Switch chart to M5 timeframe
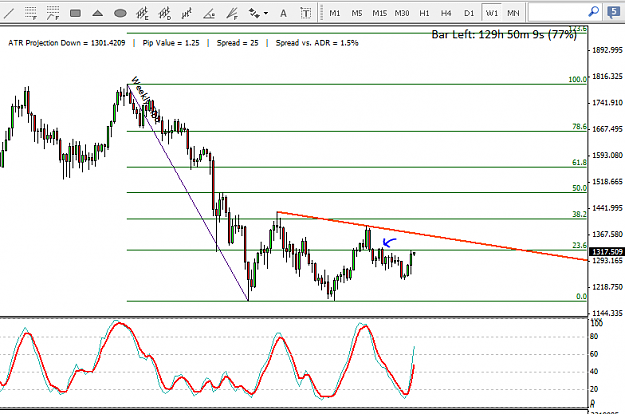625x414 pixels. 357,13
